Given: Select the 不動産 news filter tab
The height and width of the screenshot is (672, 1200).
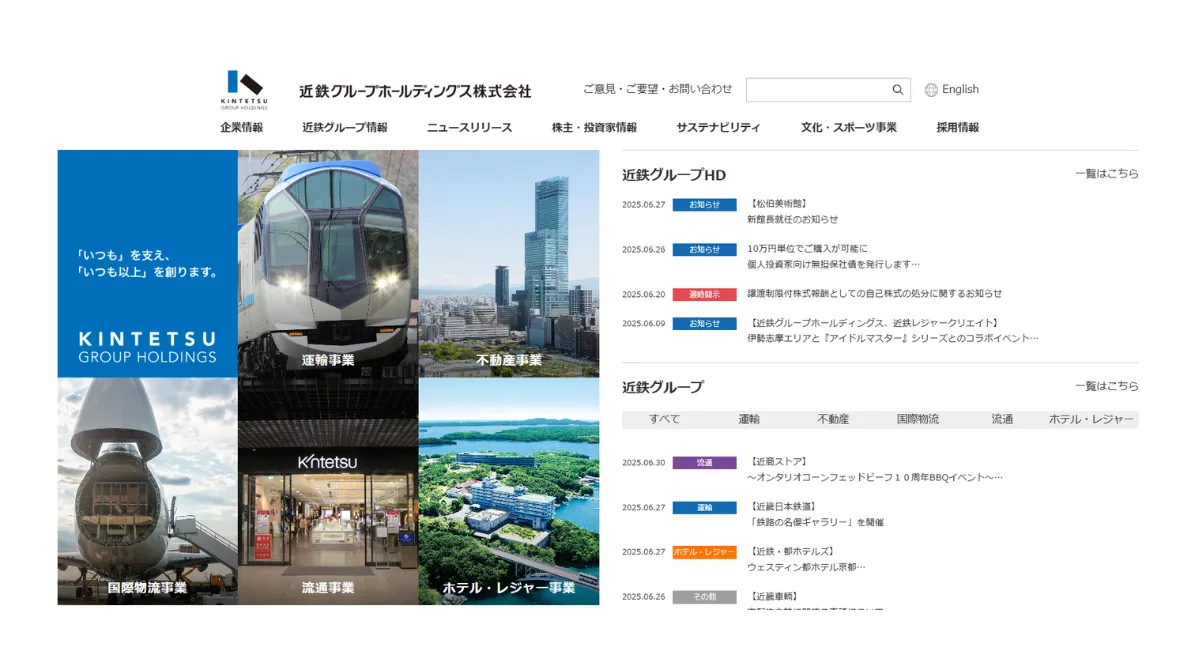Looking at the screenshot, I should 833,420.
